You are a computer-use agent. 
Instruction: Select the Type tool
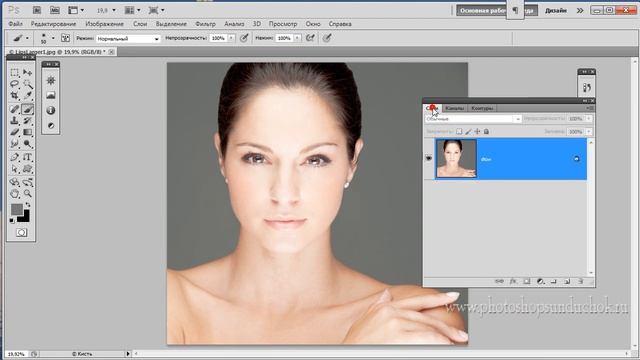click(x=27, y=157)
